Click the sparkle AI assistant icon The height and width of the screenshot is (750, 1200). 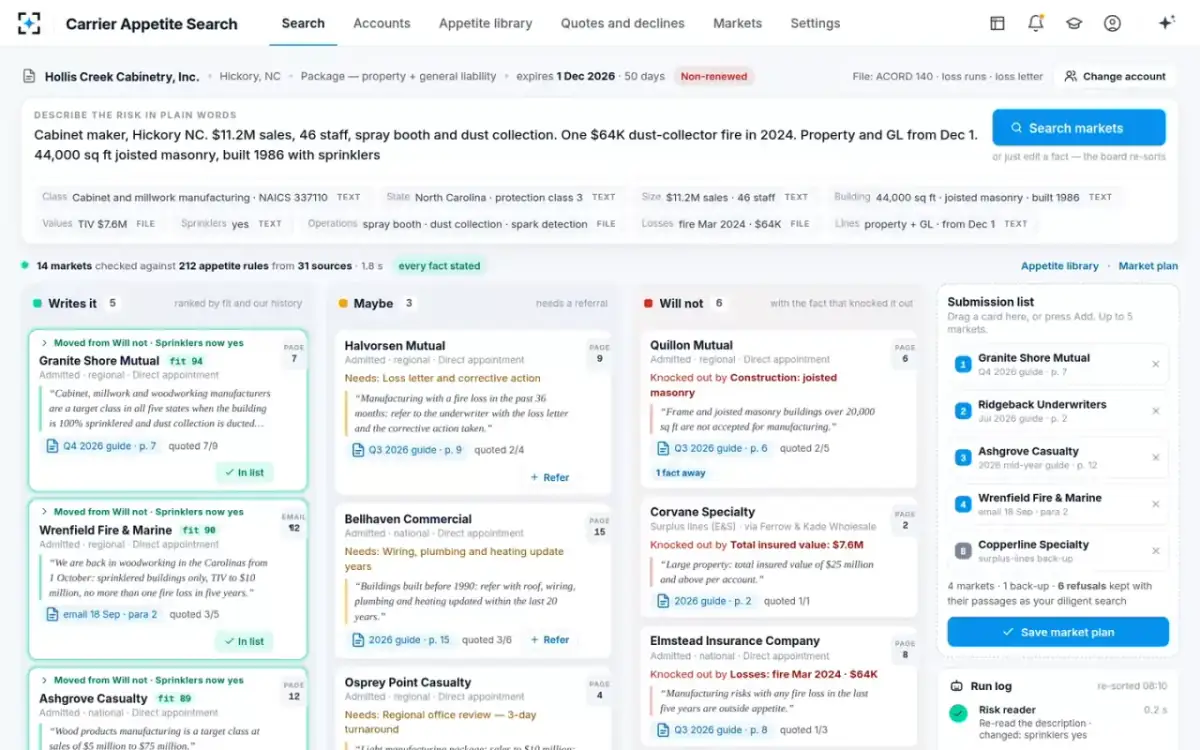(1166, 23)
